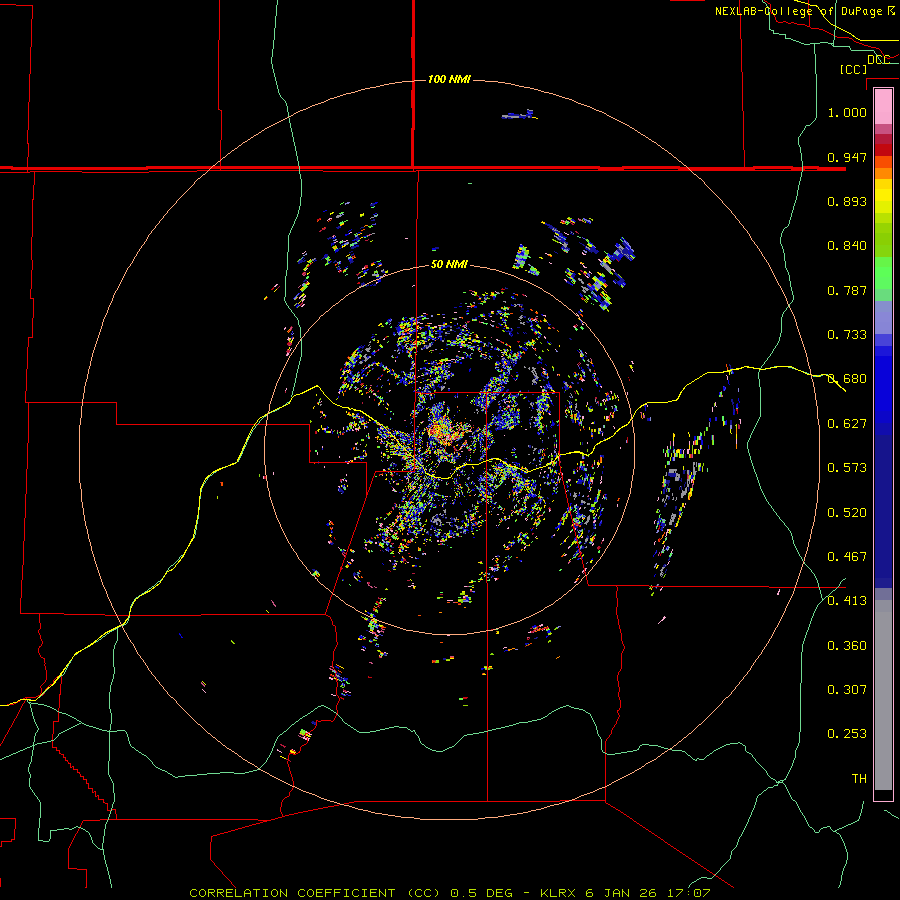This screenshot has height=900, width=900.
Task: Pick the gray segment of the color bar
Action: [x=883, y=695]
